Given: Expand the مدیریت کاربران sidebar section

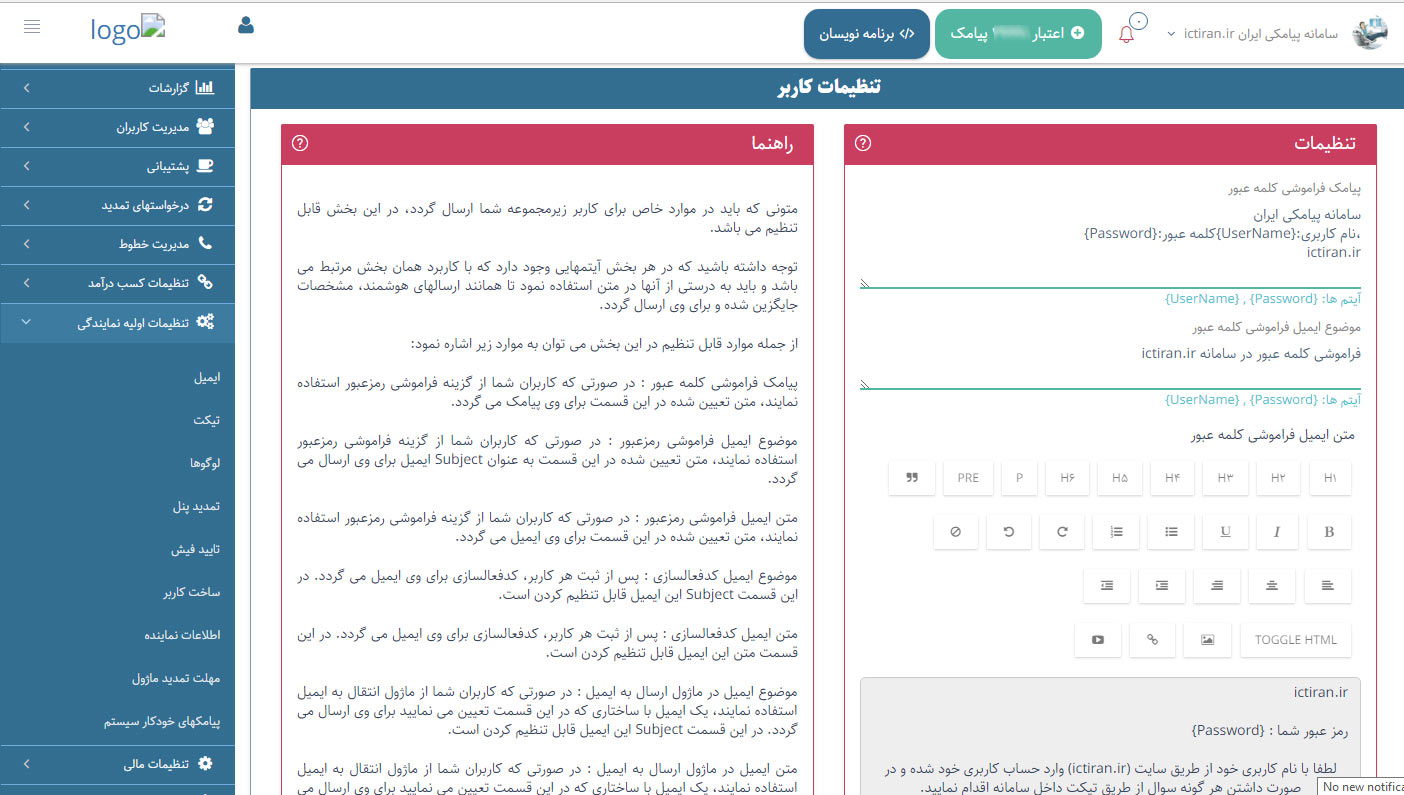Looking at the screenshot, I should pyautogui.click(x=117, y=127).
